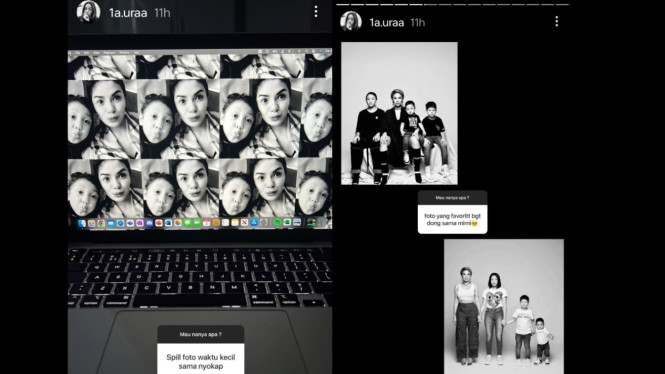665x374 pixels.
Task: Click the '11h' timestamp in the right story
Action: [418, 22]
